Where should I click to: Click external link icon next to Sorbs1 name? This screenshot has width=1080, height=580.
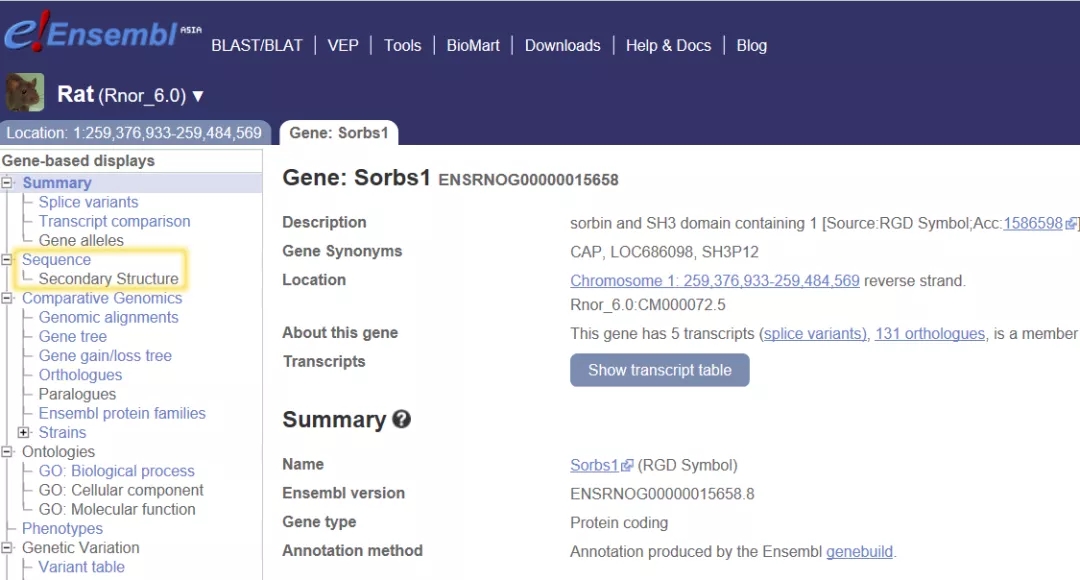(627, 466)
